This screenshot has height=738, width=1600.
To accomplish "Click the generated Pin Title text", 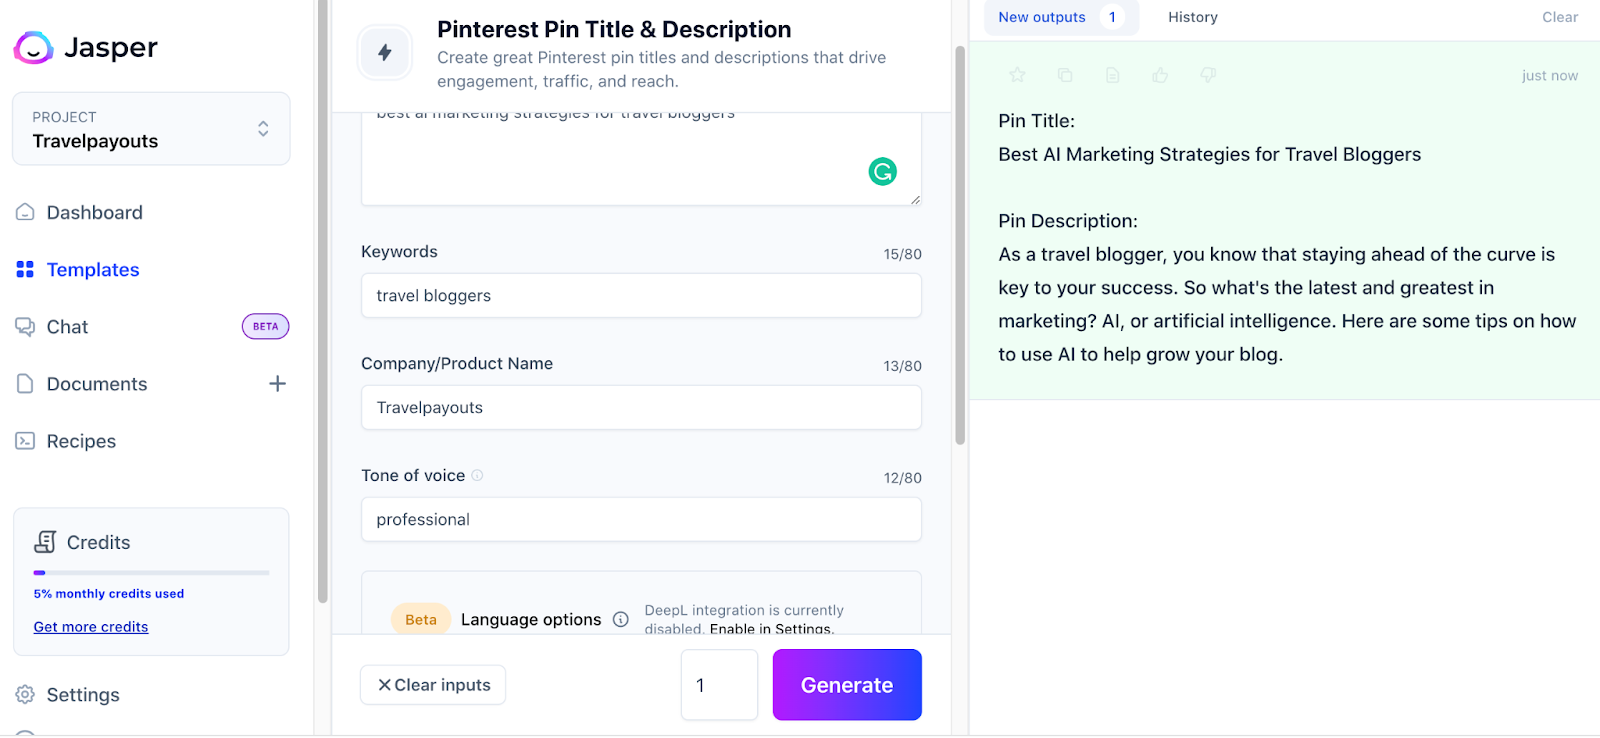I will (x=1210, y=154).
